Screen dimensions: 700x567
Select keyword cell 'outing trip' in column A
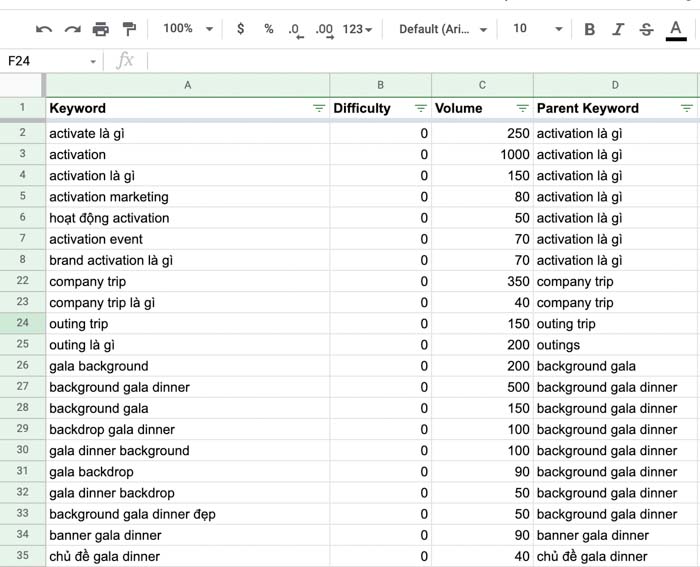tap(188, 324)
